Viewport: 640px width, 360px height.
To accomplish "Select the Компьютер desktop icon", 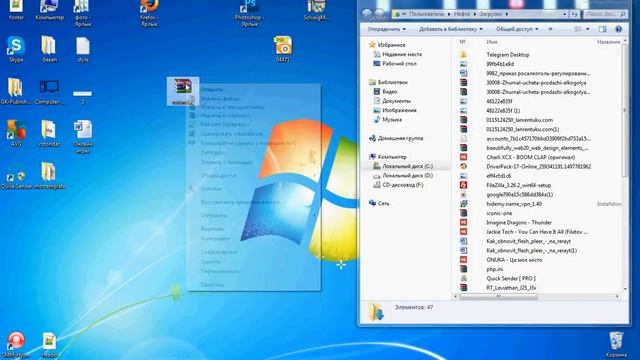I will click(x=49, y=10).
